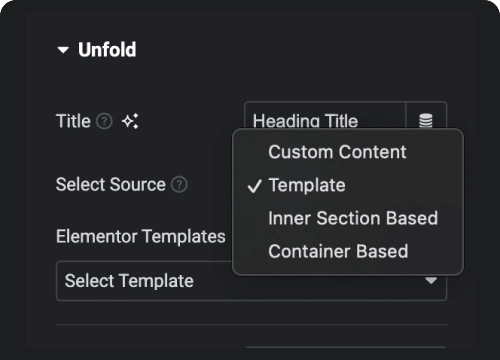
Task: Click the divider line below Select Template
Action: click(251, 324)
